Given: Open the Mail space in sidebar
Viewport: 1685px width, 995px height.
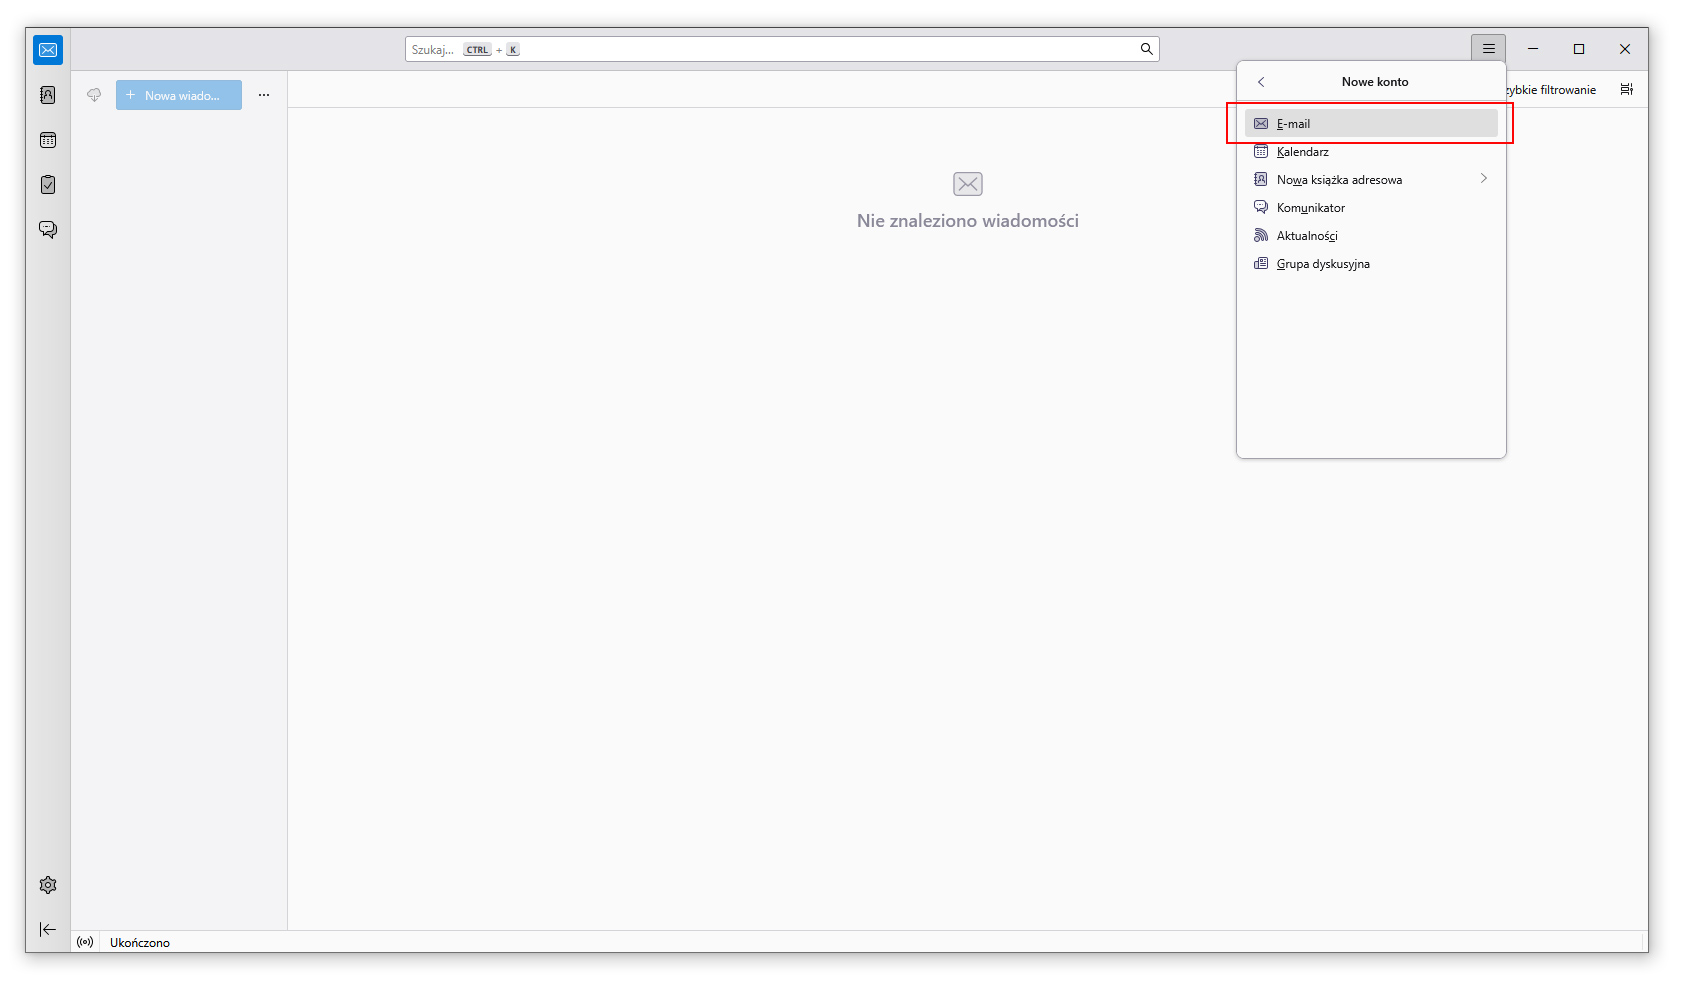Looking at the screenshot, I should pos(48,50).
